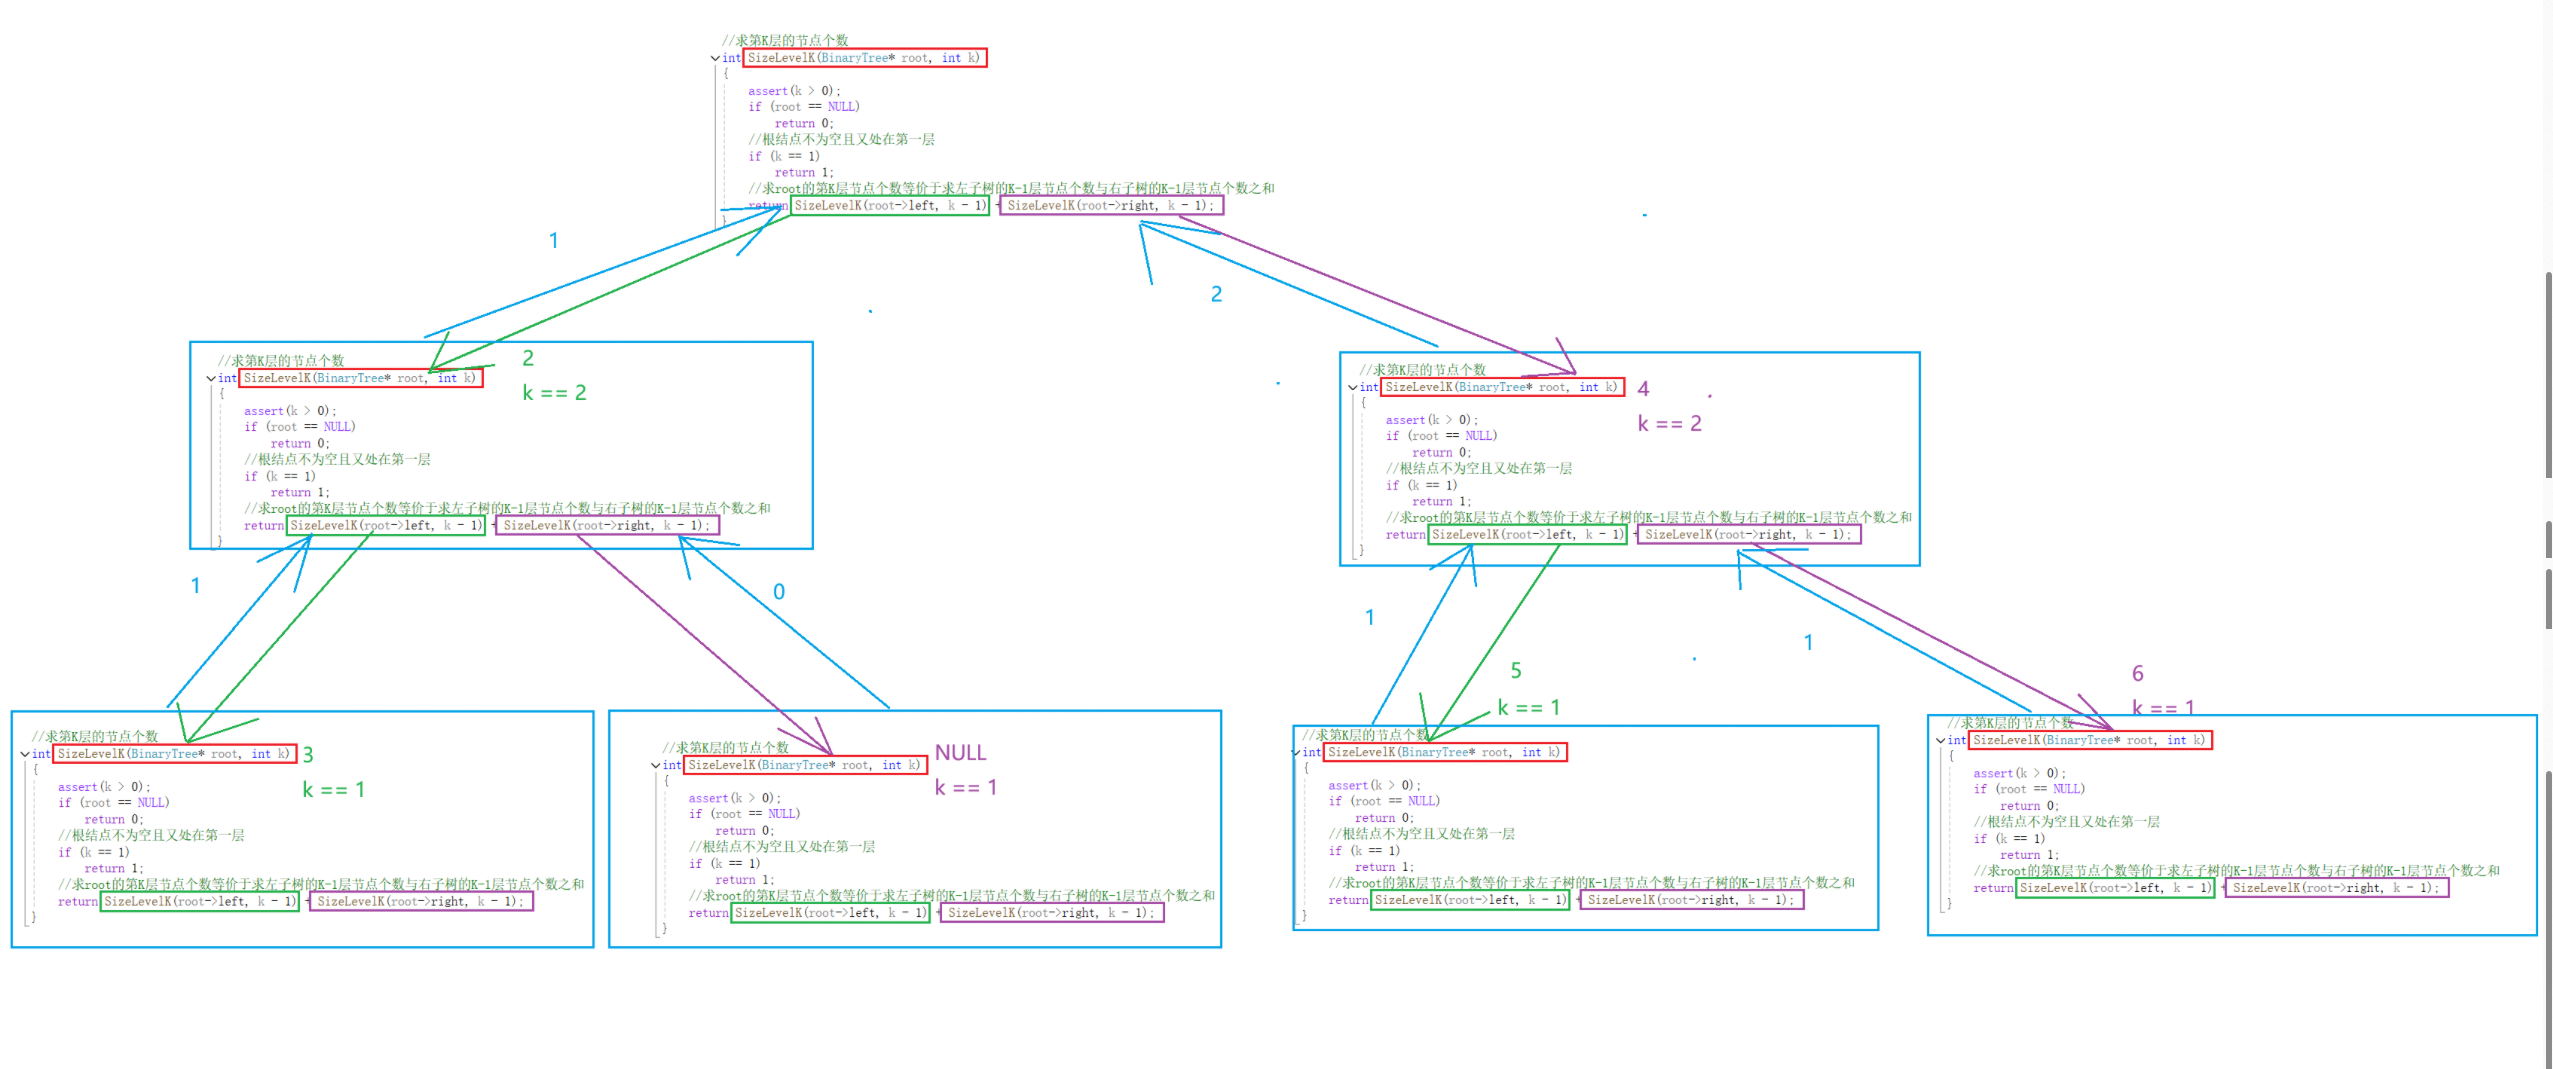Collapse the function in the code block numbered 2
Screen dimensions: 2553x1069
(211, 378)
